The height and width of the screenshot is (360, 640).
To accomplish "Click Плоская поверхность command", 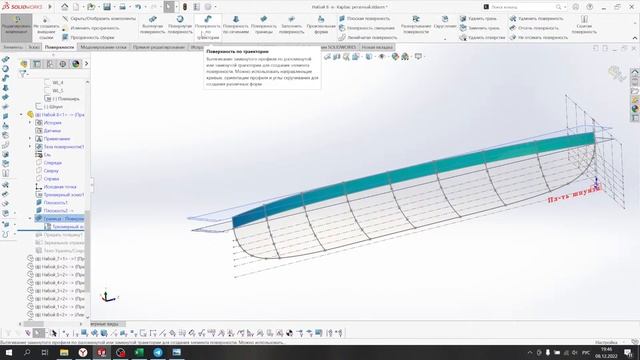I will [364, 18].
